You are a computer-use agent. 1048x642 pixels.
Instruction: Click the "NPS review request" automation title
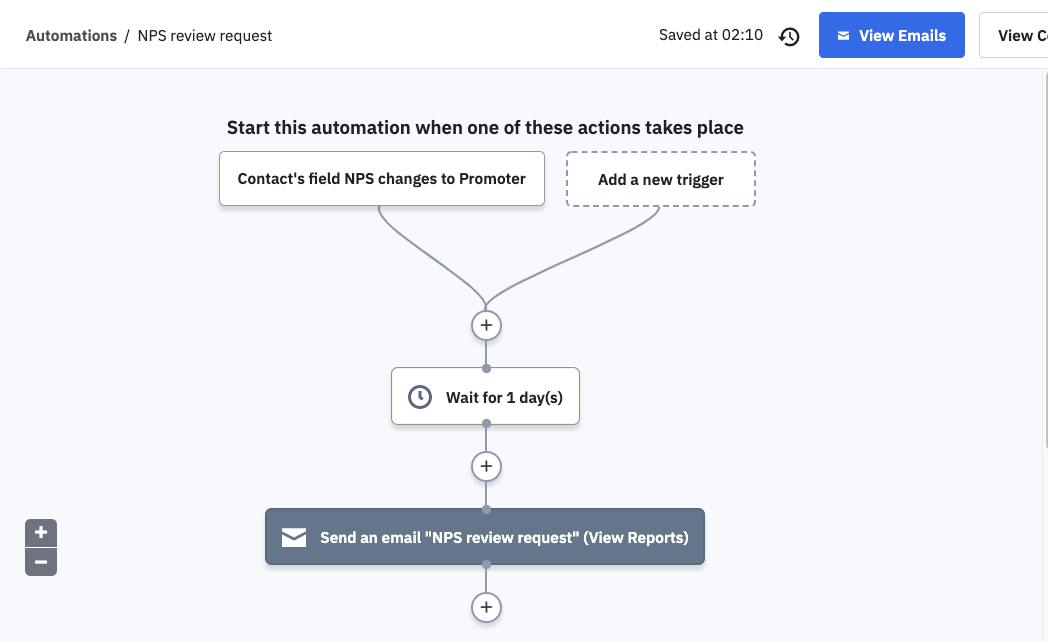point(204,36)
